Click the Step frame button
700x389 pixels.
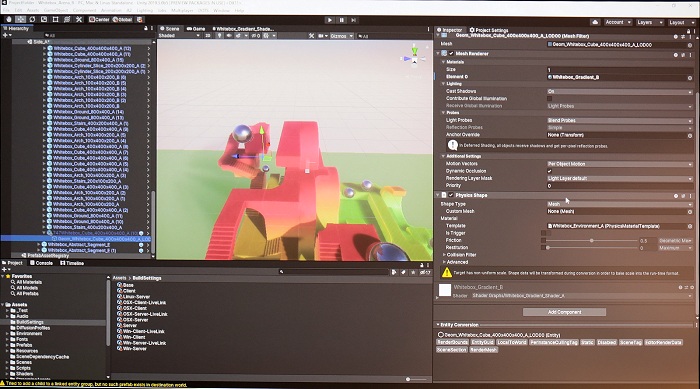tap(354, 20)
